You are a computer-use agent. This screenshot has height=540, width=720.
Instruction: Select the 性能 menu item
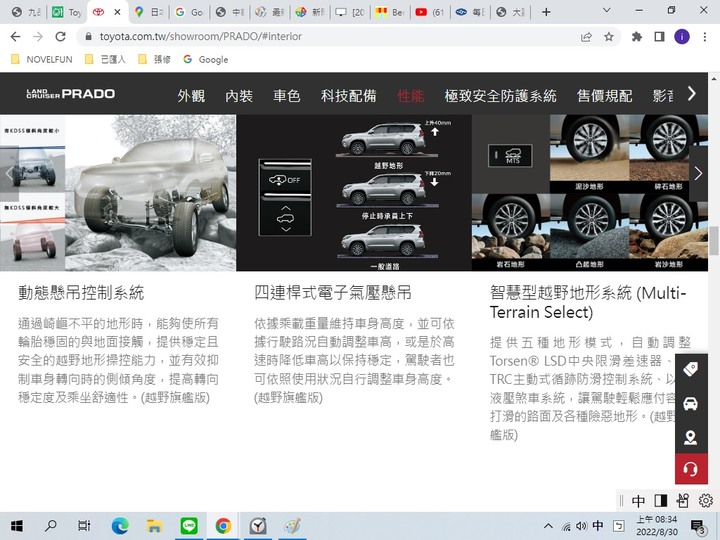pos(411,96)
